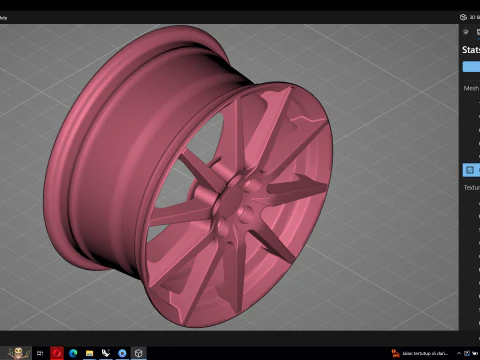
Task: Select the Mesh label in Stats panel
Action: click(471, 88)
